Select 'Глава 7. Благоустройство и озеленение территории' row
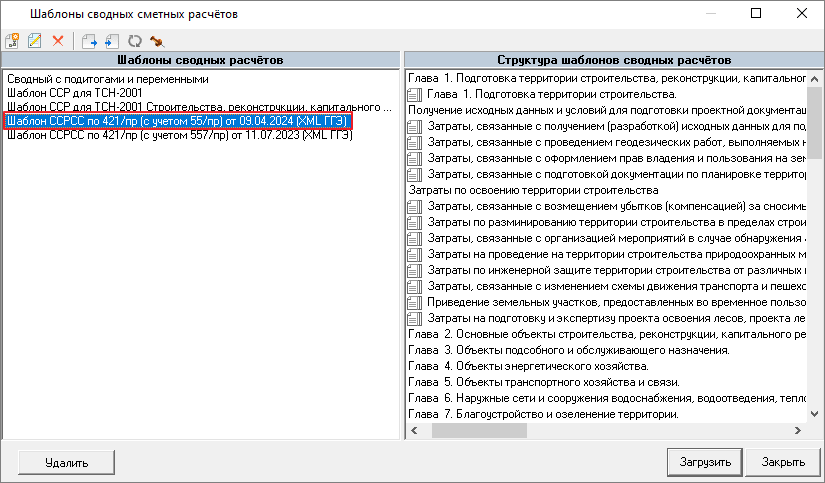 [543, 414]
